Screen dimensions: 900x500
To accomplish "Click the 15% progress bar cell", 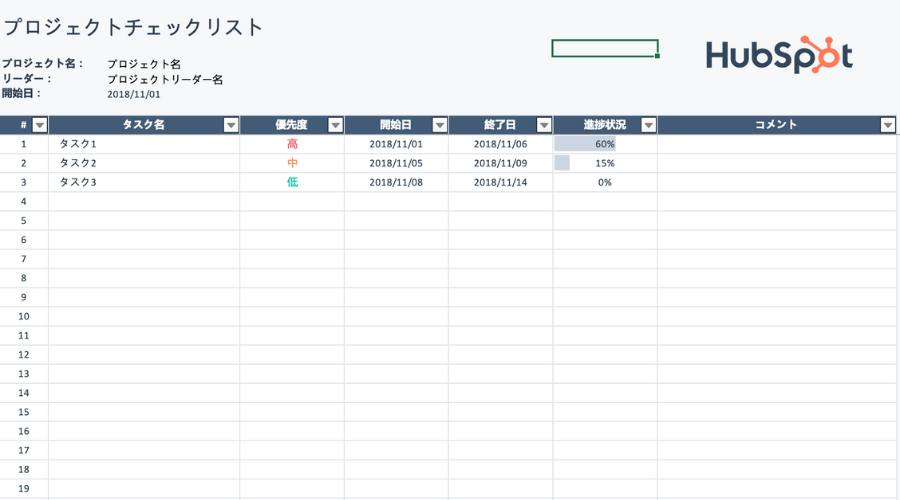I will click(x=604, y=163).
